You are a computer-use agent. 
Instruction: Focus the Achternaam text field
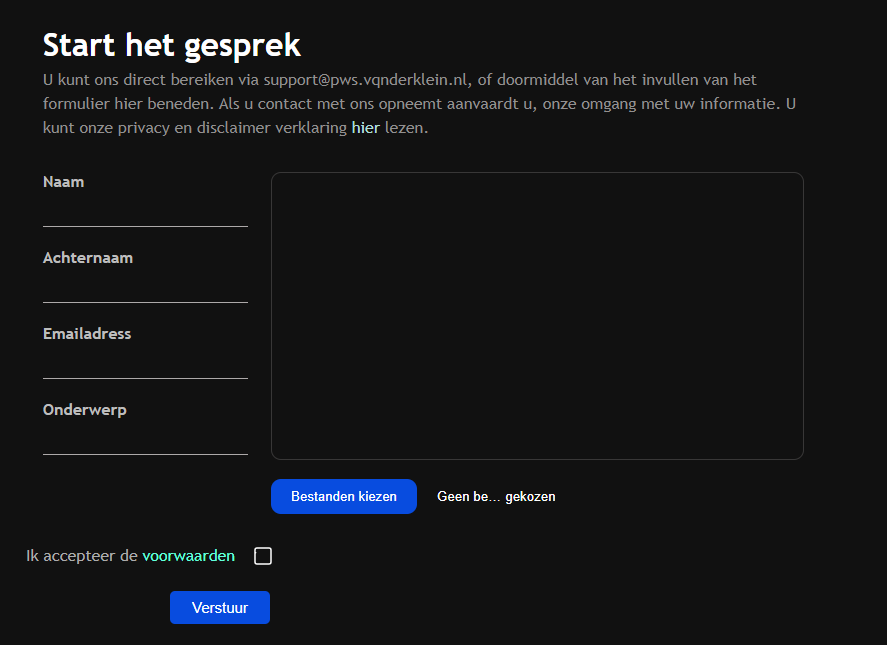click(145, 287)
